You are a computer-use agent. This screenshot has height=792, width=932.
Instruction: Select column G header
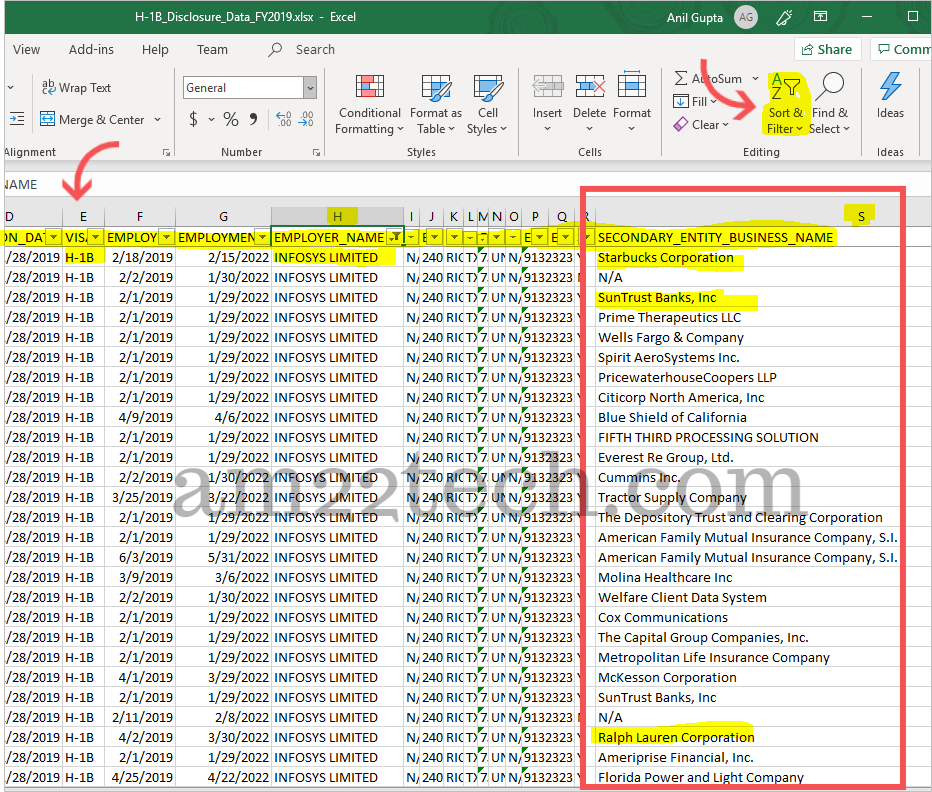click(x=223, y=216)
